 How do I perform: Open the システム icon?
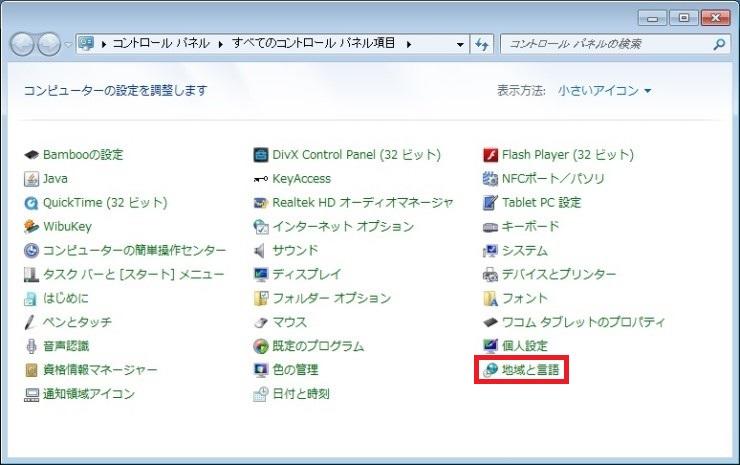[x=490, y=251]
